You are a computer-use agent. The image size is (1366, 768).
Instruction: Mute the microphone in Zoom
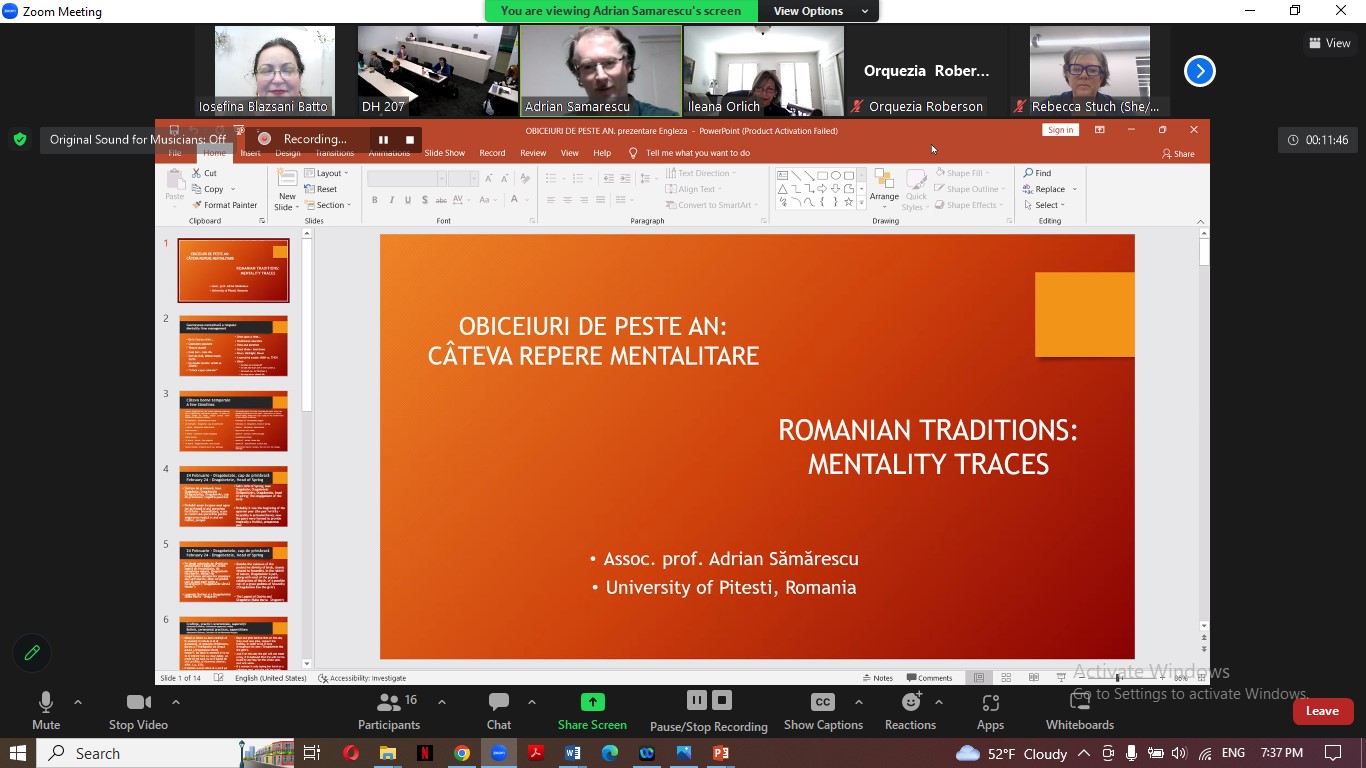(45, 702)
